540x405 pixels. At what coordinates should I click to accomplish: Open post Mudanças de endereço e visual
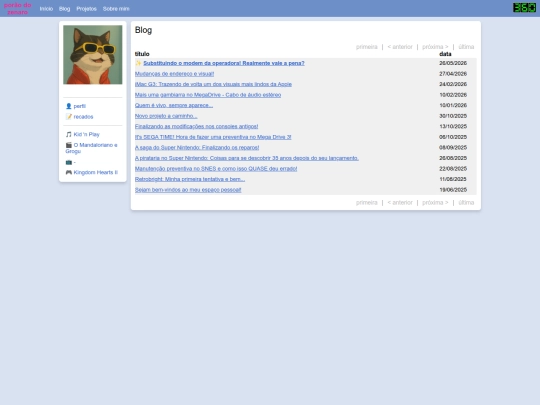click(174, 74)
